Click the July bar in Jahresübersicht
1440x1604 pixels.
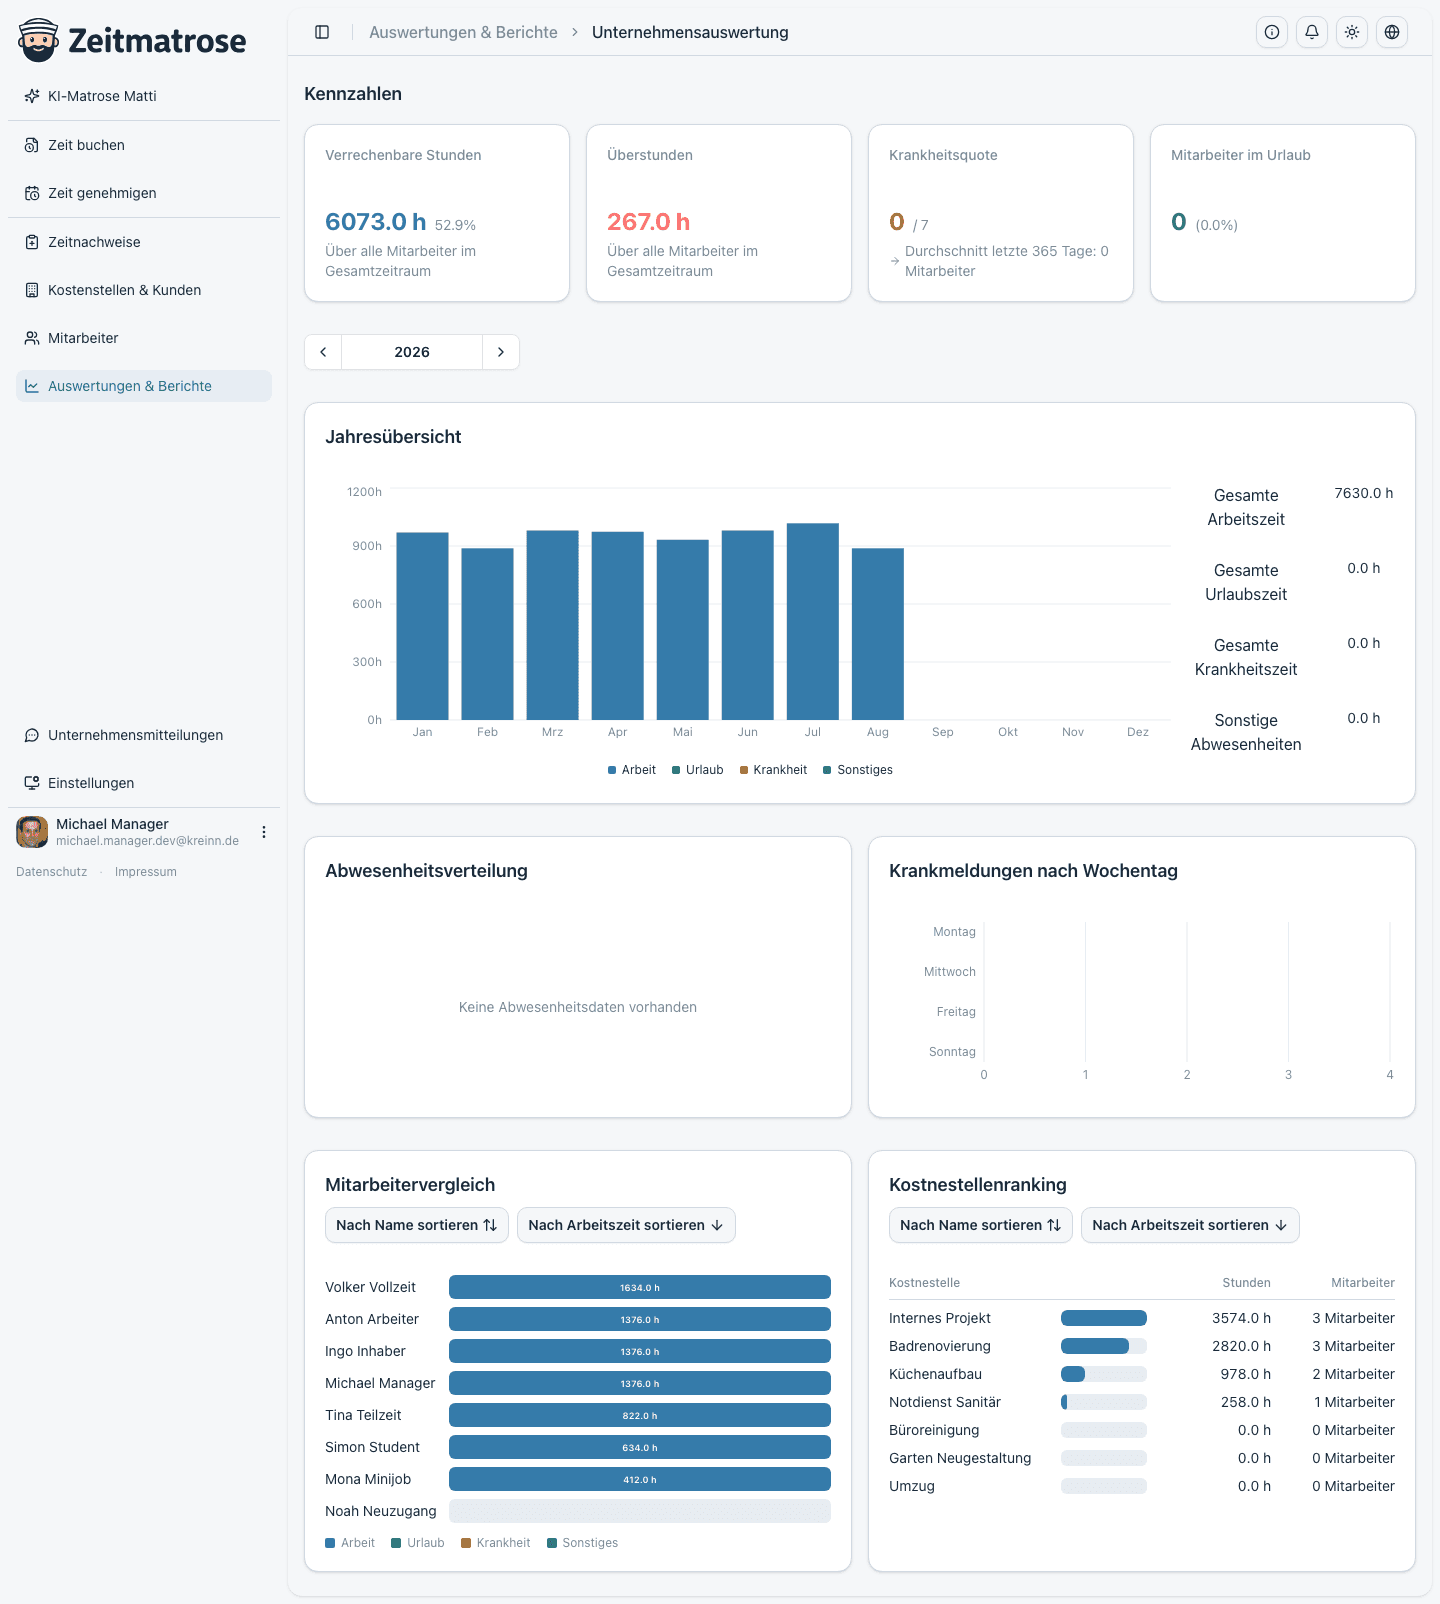click(813, 621)
